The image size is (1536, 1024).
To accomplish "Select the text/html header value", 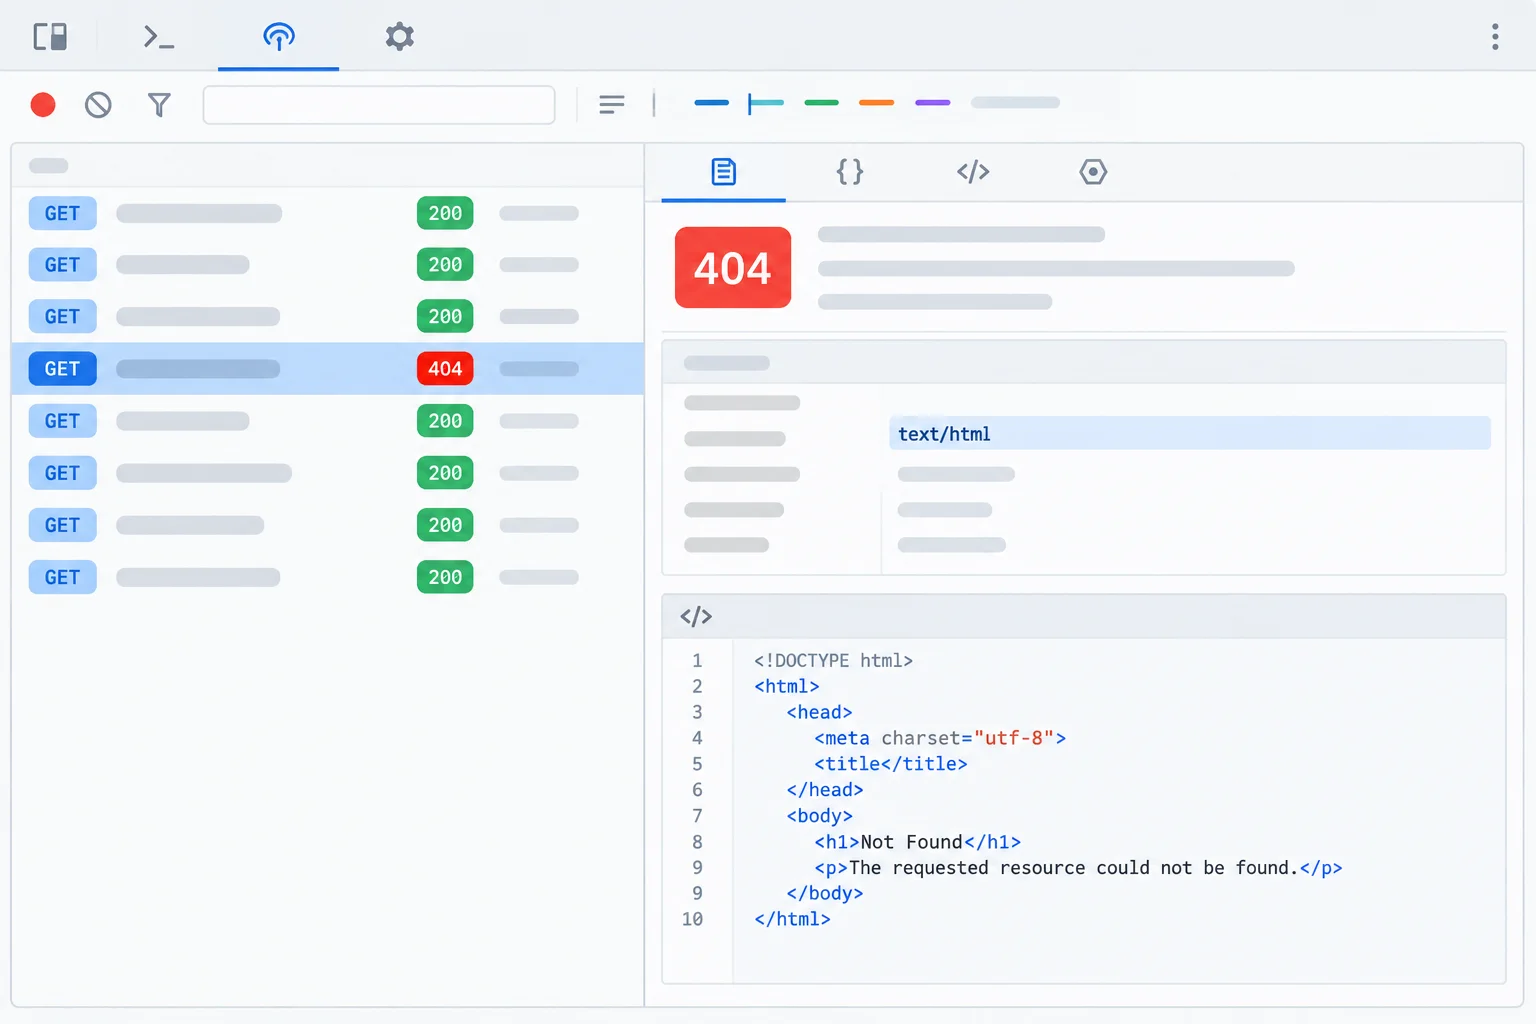I will 1190,434.
